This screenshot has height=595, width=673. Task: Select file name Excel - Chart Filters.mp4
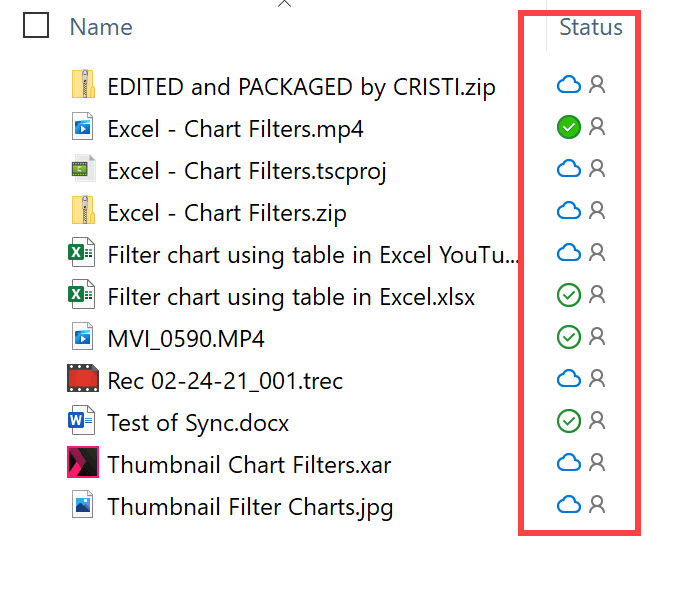point(235,129)
